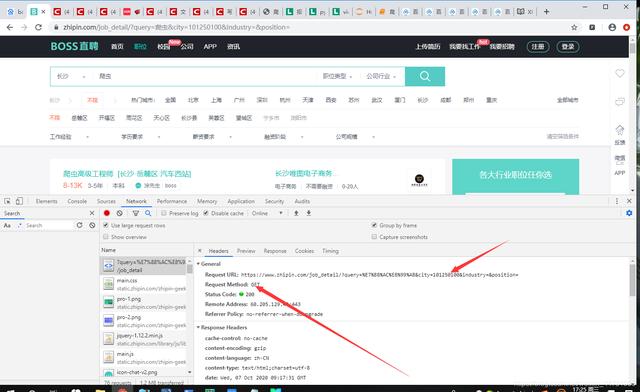Click the 资讯 navigation link
The height and width of the screenshot is (392, 640).
[233, 47]
